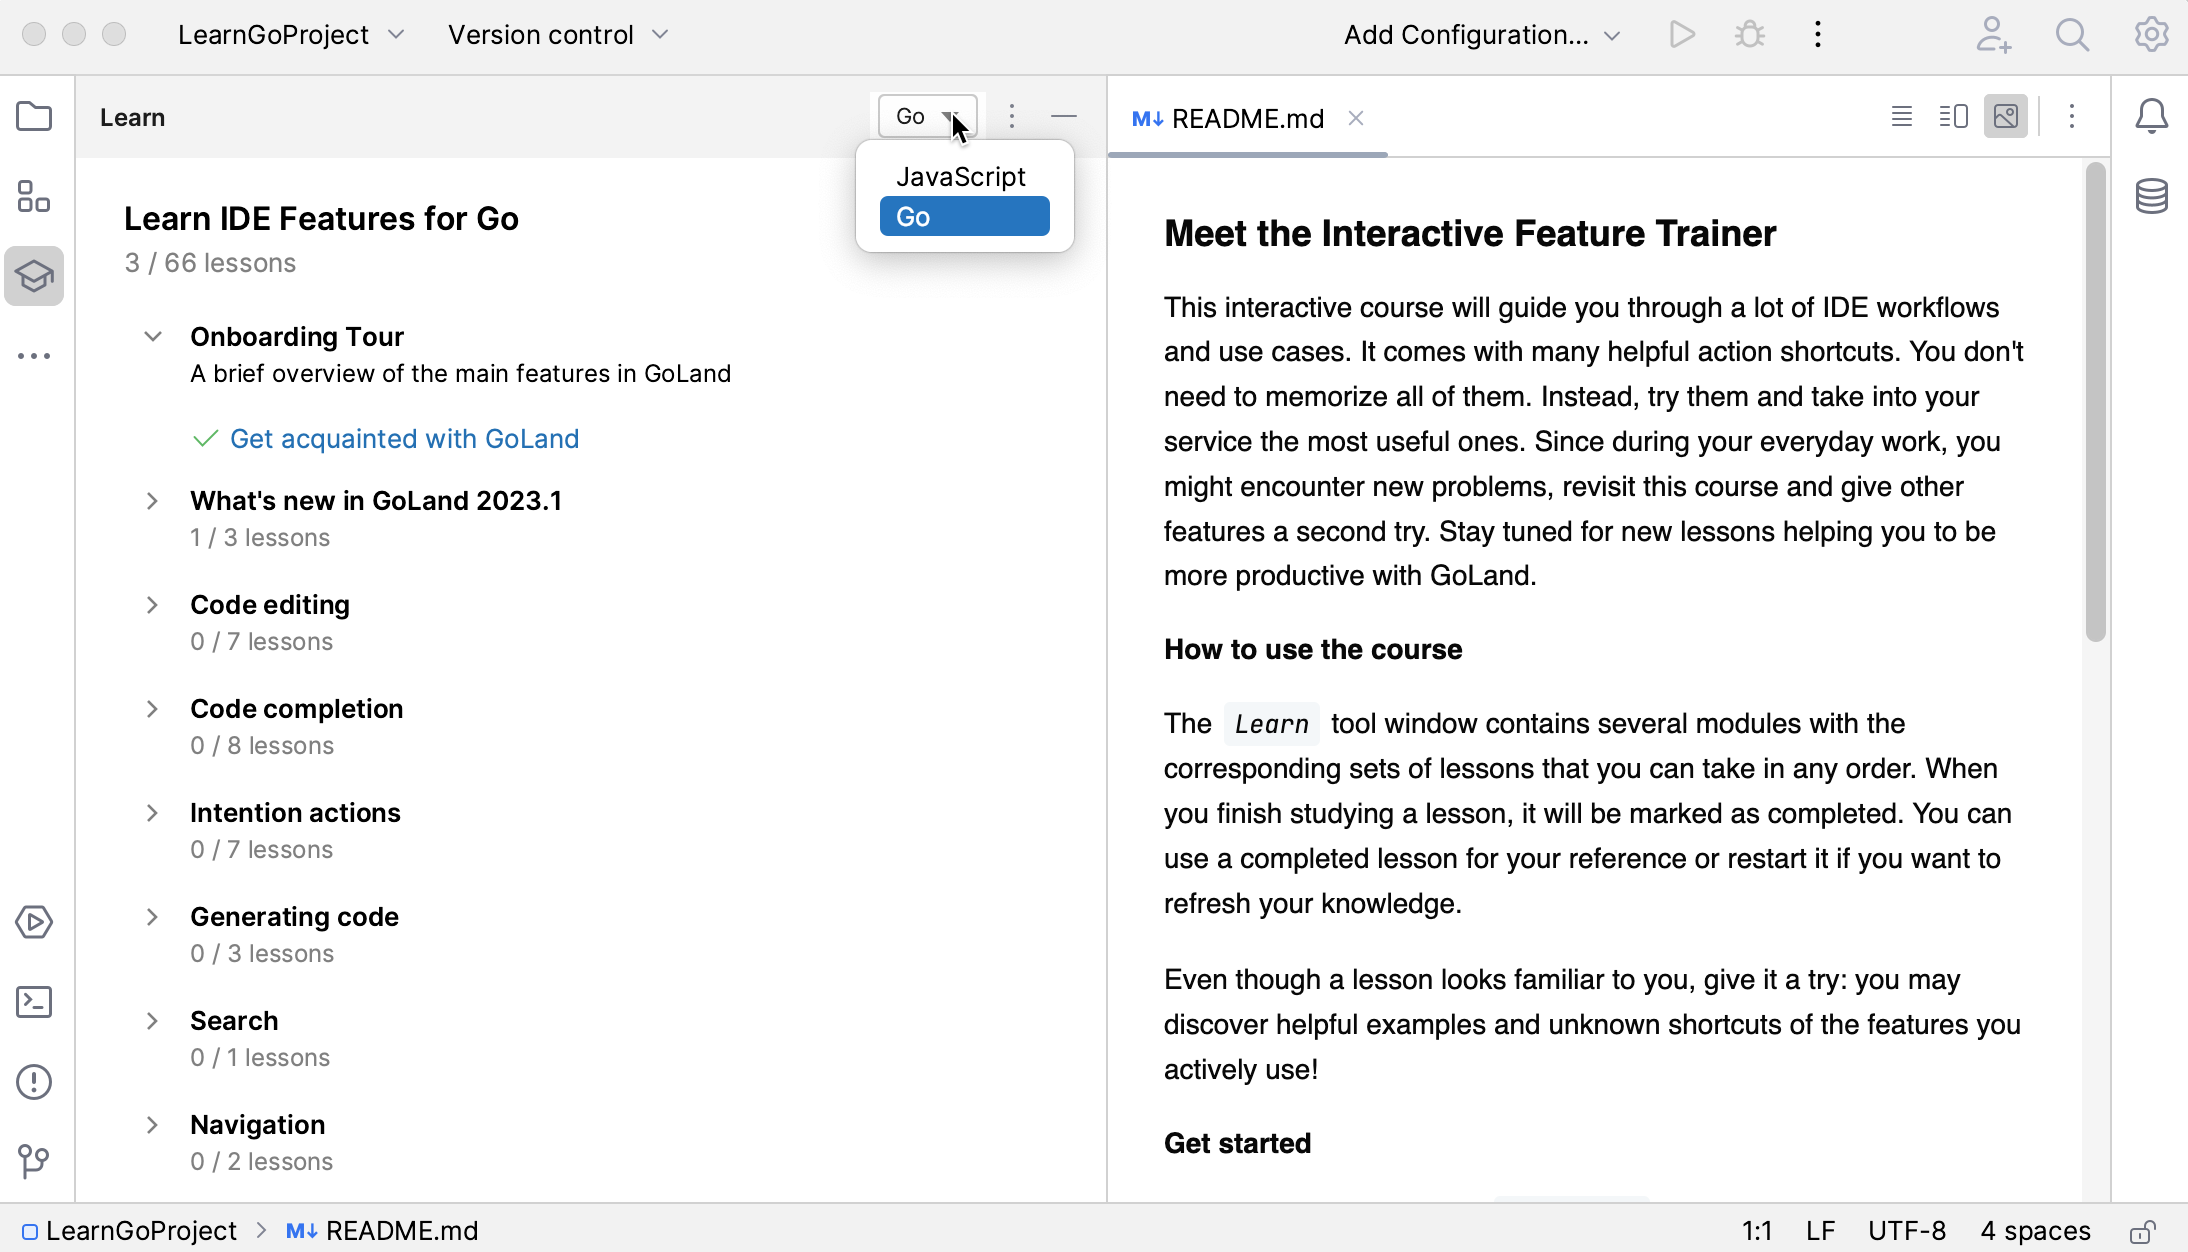Viewport: 2188px width, 1252px height.
Task: Collapse the Onboarding Tour section
Action: (x=152, y=337)
